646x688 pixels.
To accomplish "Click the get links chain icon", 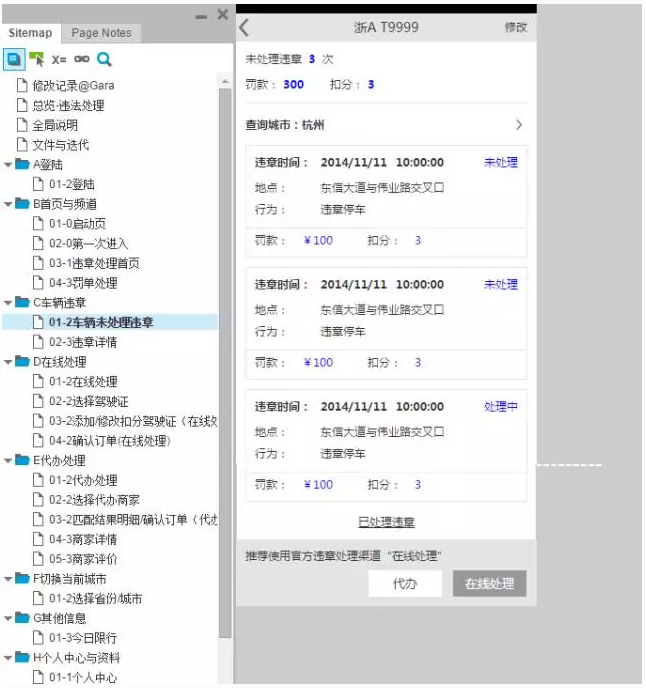I will (82, 59).
